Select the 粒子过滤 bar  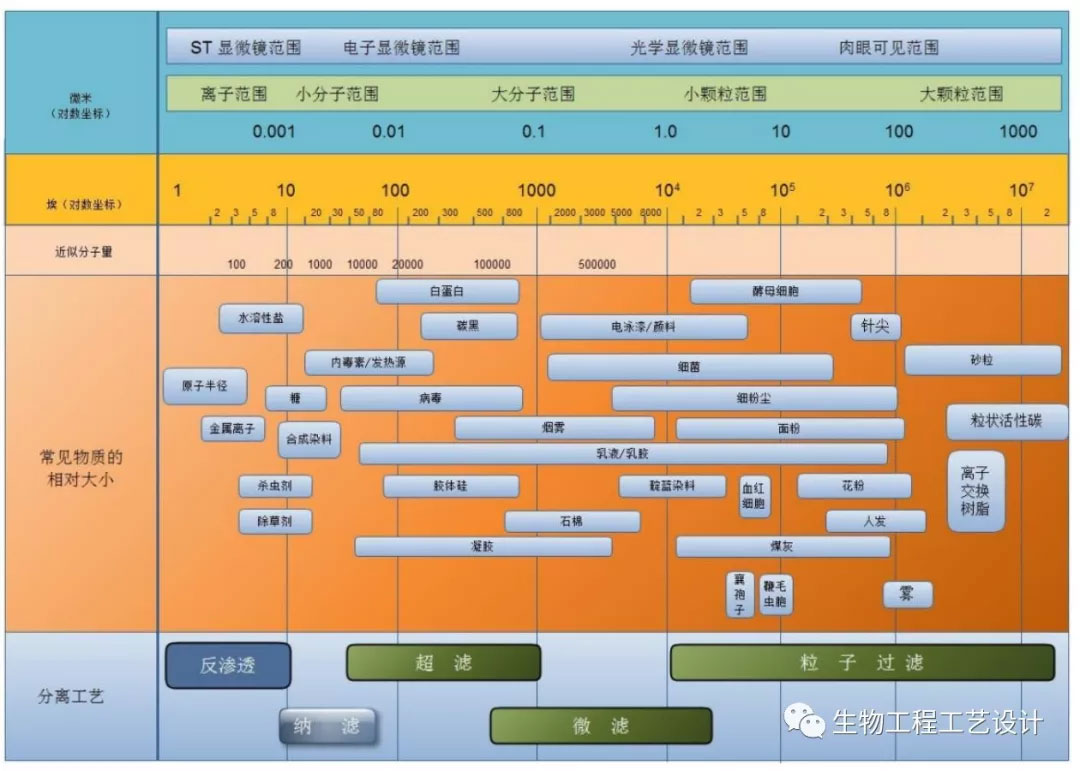(x=861, y=662)
